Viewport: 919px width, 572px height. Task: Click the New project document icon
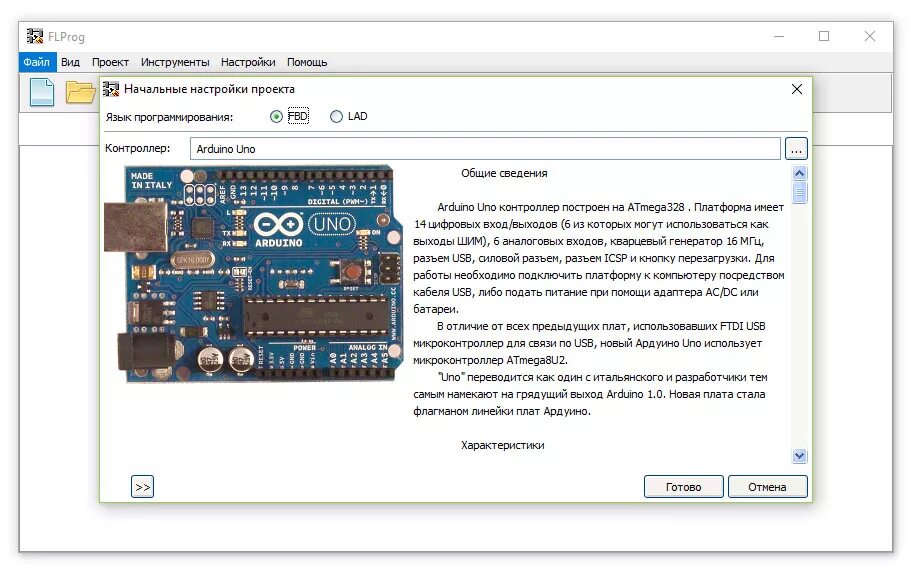click(42, 92)
